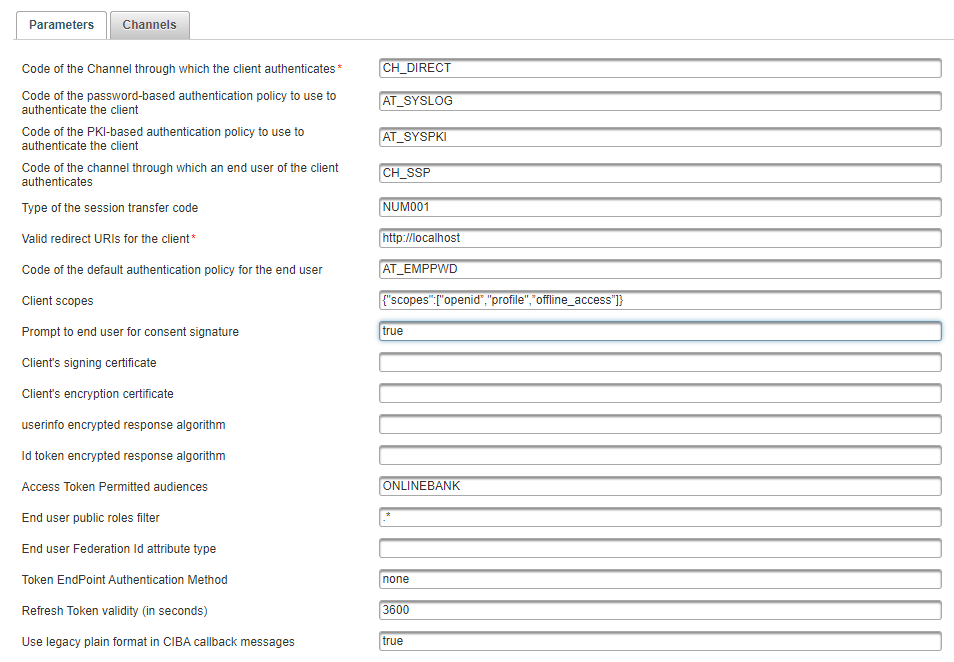This screenshot has width=954, height=662.
Task: Click the End user public roles filter field
Action: point(659,517)
